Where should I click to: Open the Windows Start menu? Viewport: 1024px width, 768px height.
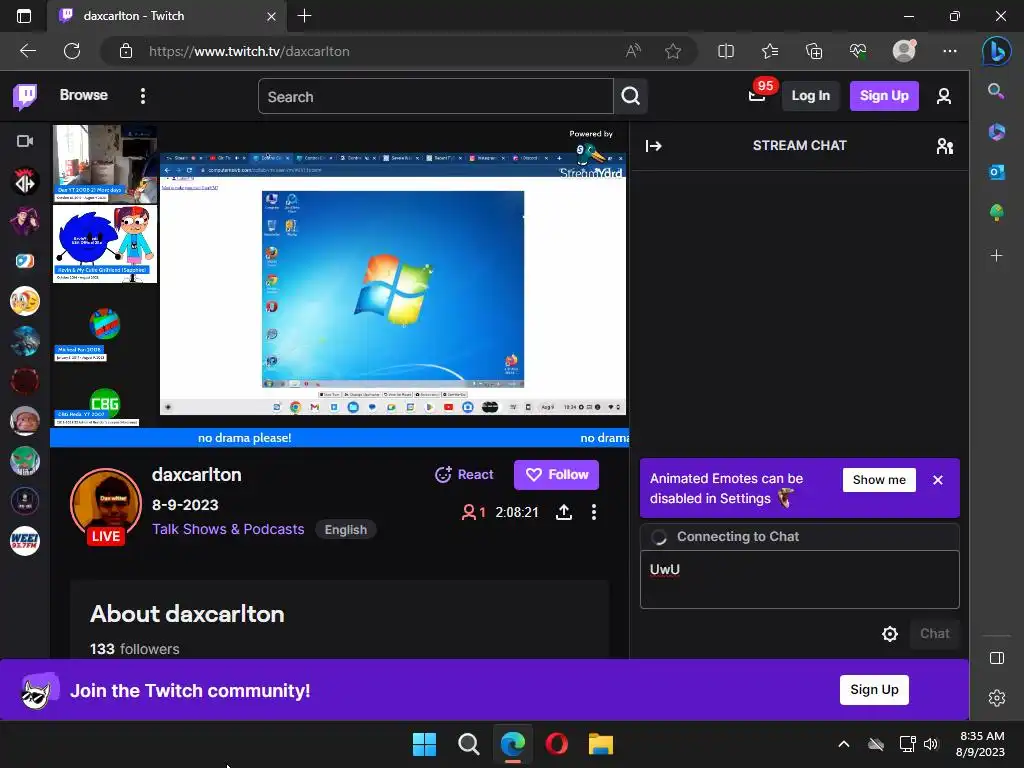(x=424, y=744)
